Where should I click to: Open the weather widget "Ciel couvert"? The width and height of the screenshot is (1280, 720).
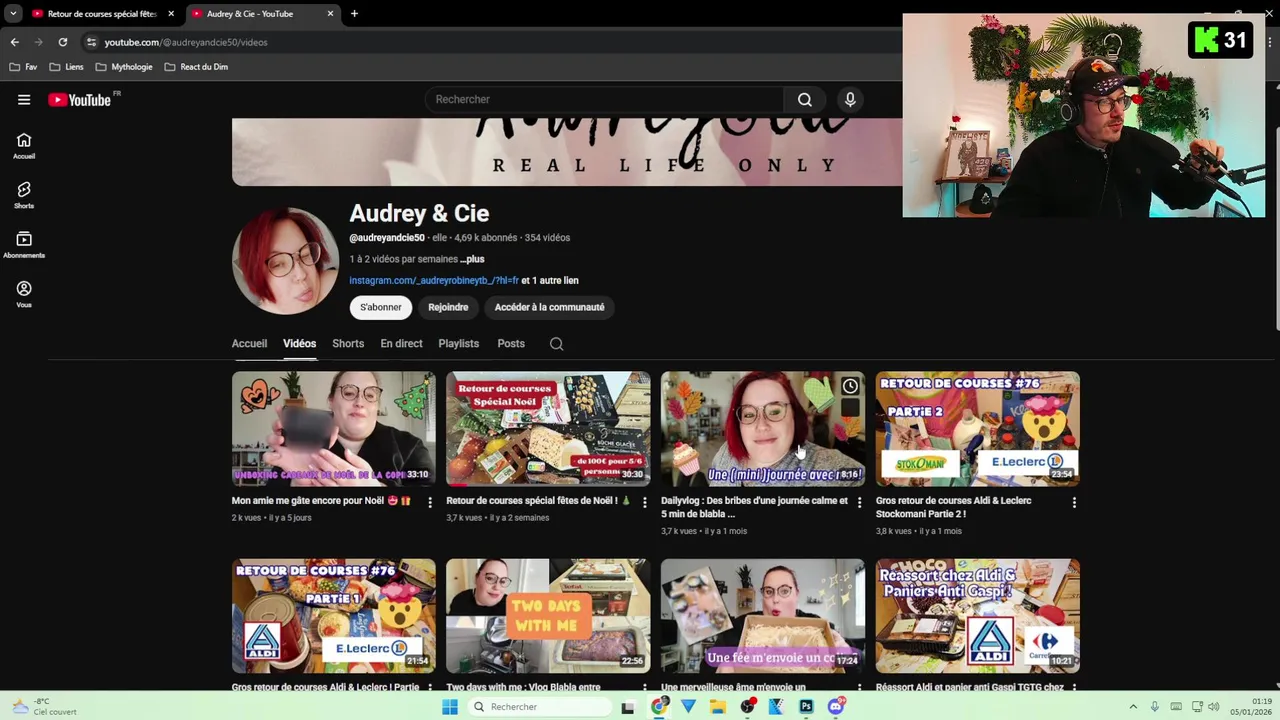tap(44, 707)
